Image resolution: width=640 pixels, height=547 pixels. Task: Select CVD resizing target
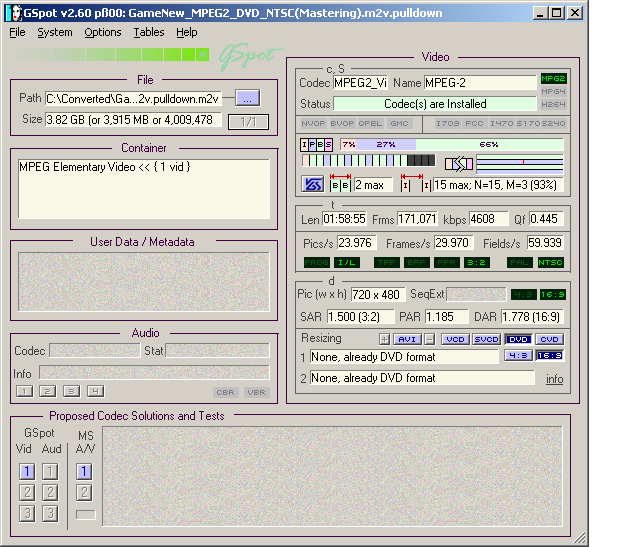[549, 339]
